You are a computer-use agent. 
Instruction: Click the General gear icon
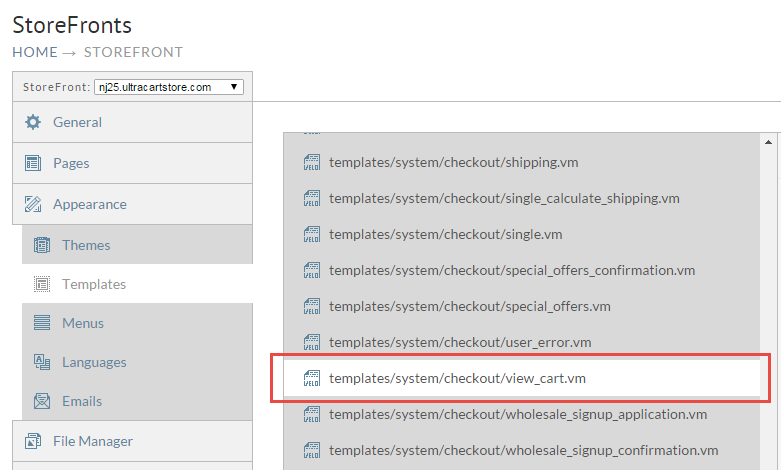point(33,122)
